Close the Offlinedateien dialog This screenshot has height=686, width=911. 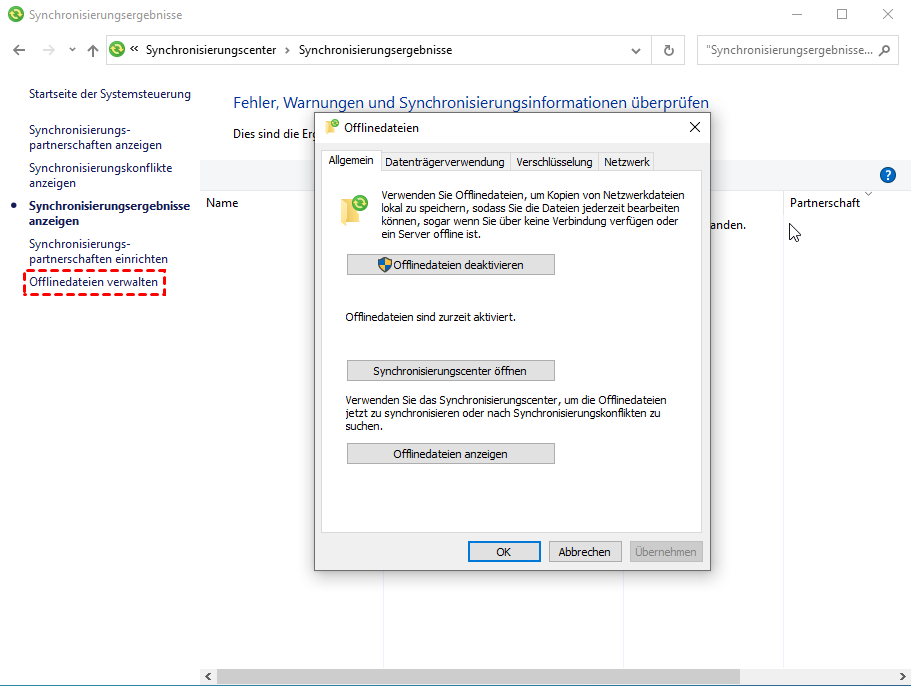point(695,127)
